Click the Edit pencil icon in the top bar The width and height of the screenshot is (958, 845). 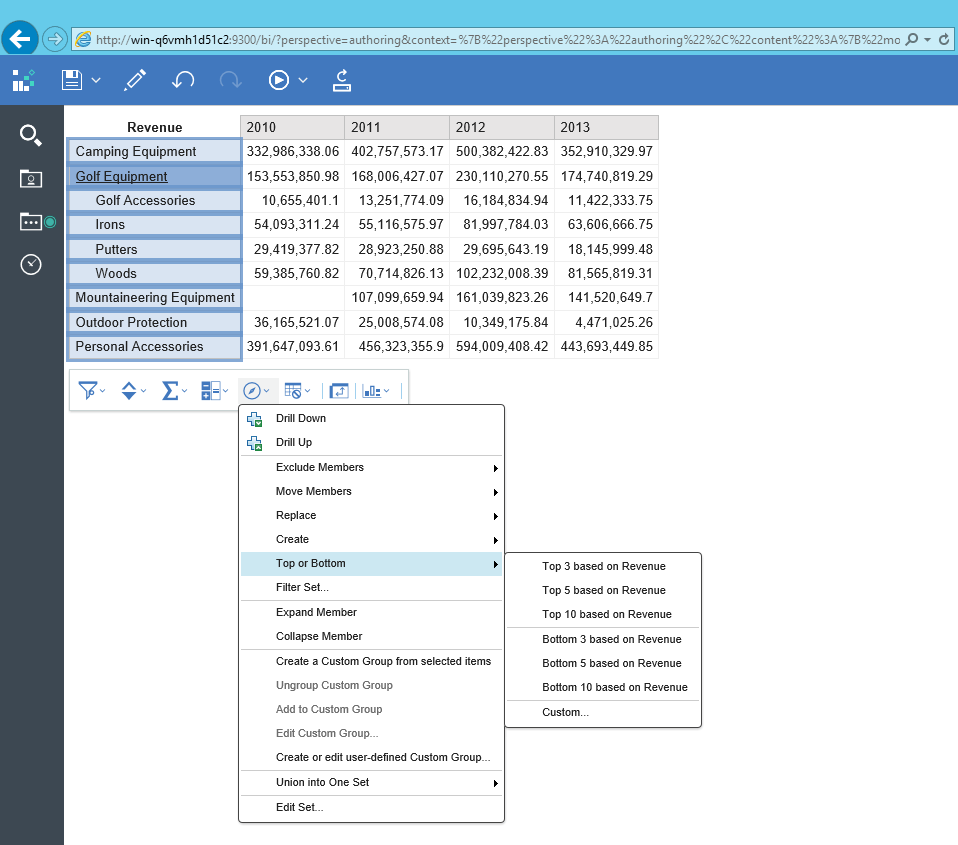pos(134,80)
